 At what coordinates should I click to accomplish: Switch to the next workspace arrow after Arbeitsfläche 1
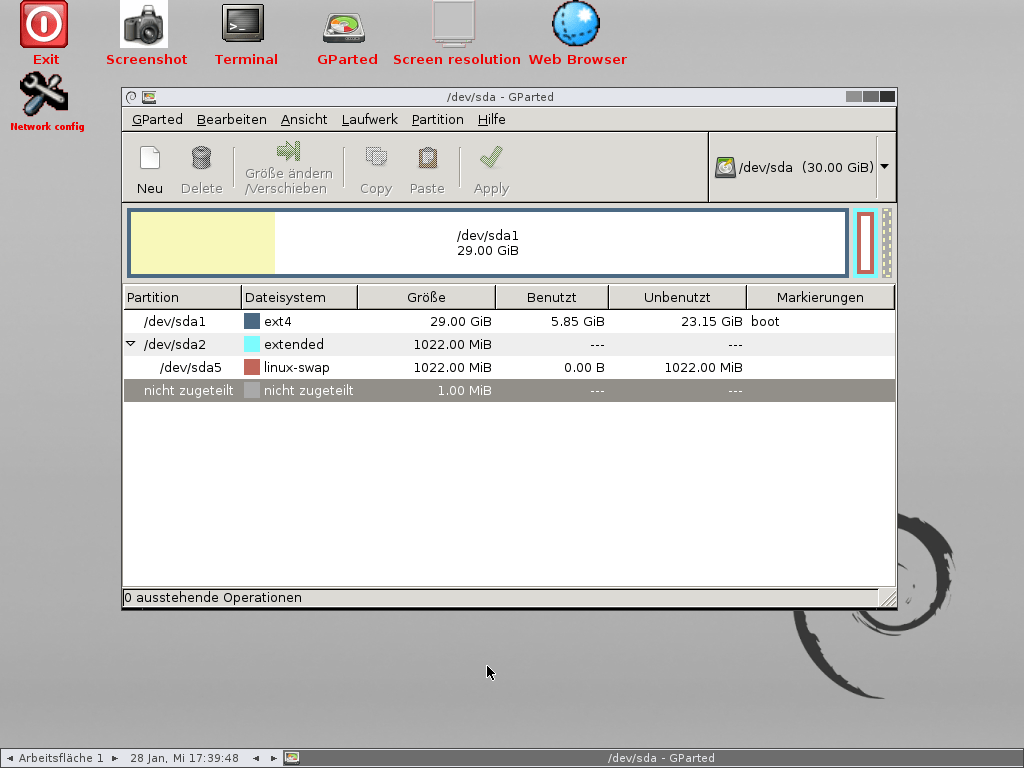tap(115, 758)
